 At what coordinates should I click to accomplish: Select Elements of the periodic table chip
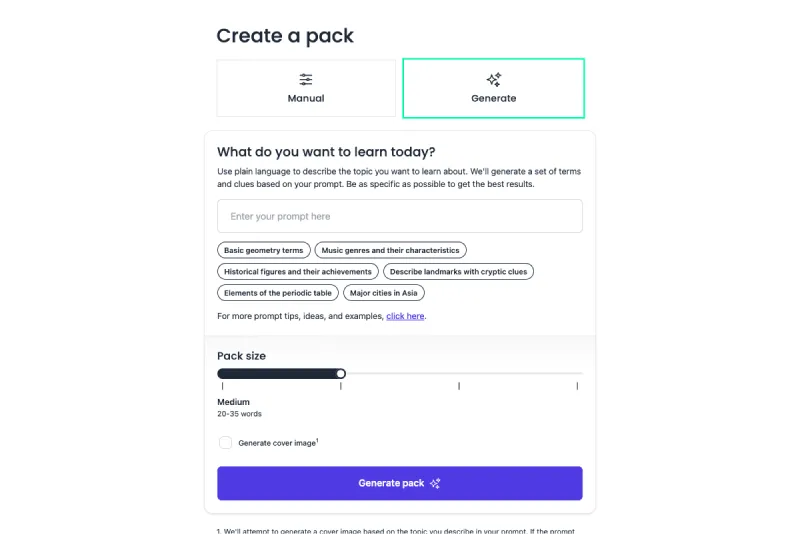tap(278, 293)
